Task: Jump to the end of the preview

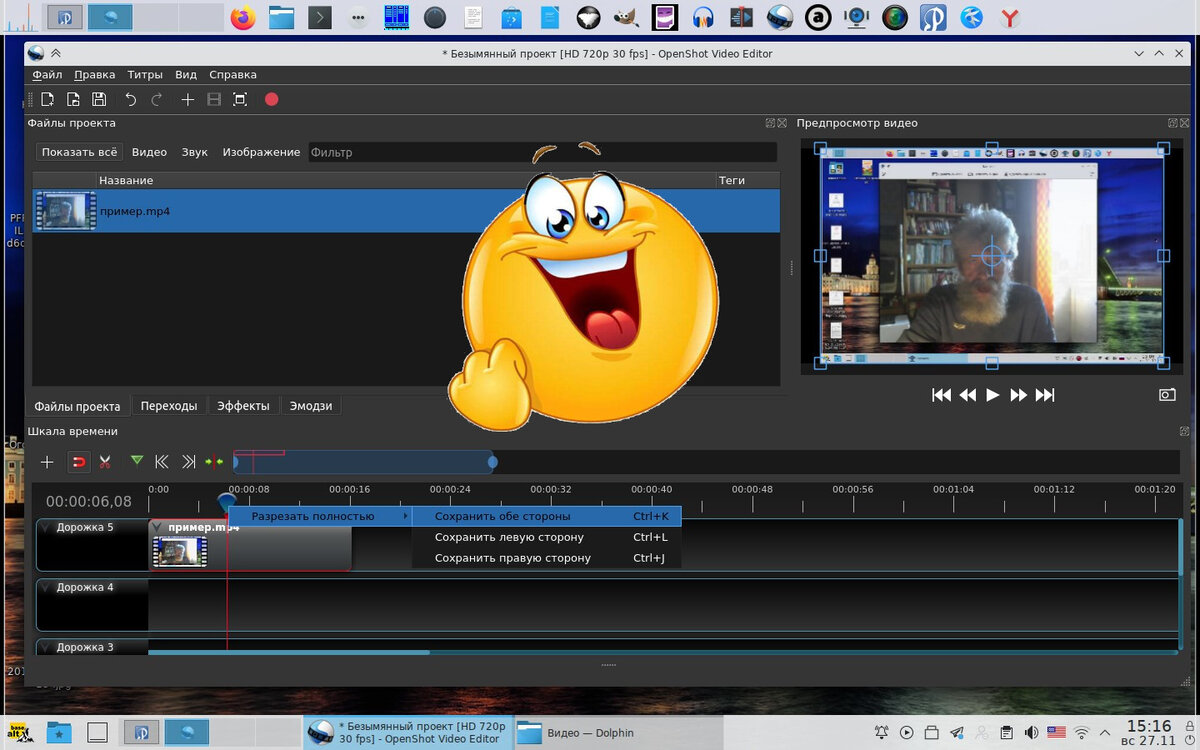Action: pos(1045,395)
